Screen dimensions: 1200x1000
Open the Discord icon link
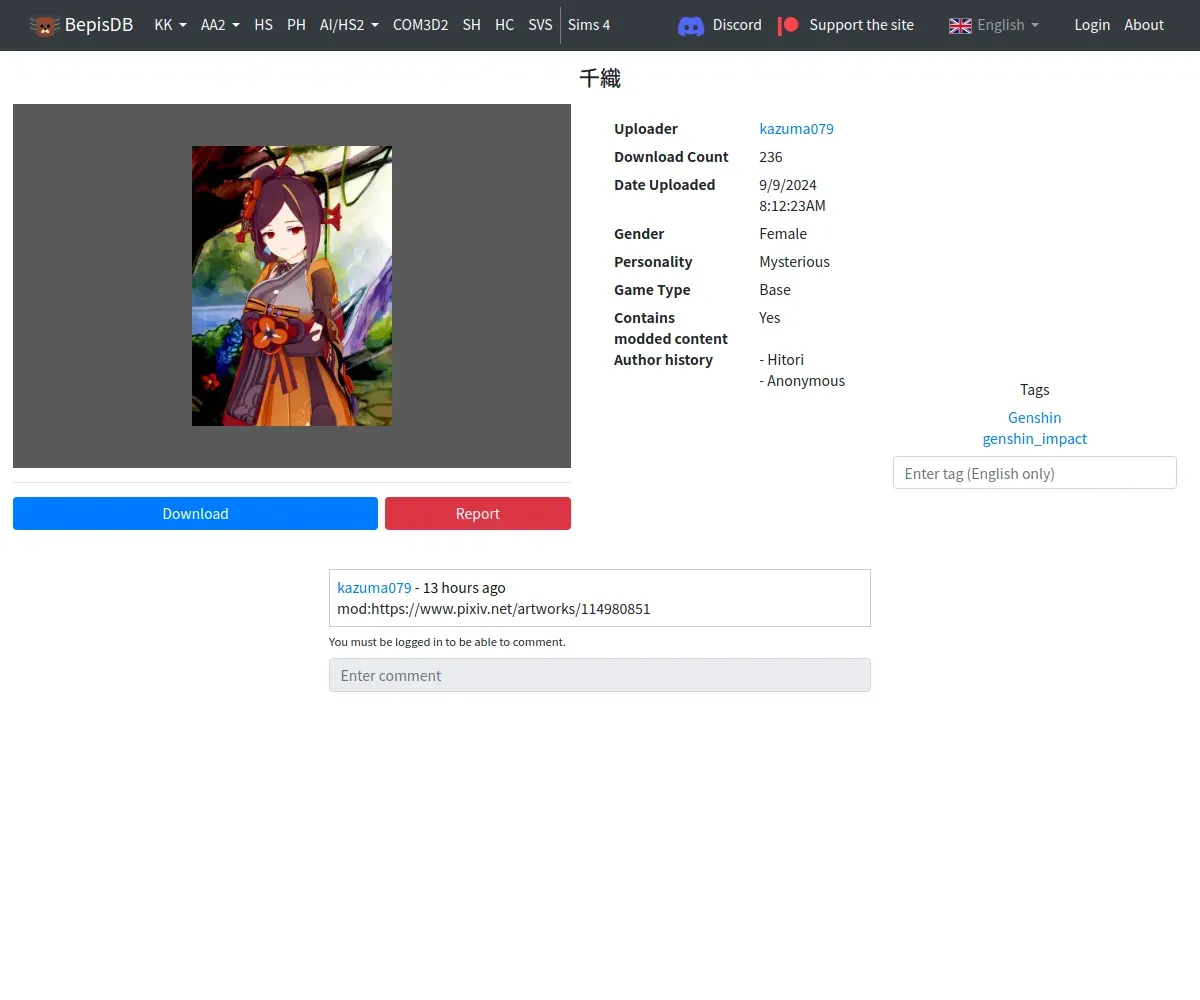(691, 25)
